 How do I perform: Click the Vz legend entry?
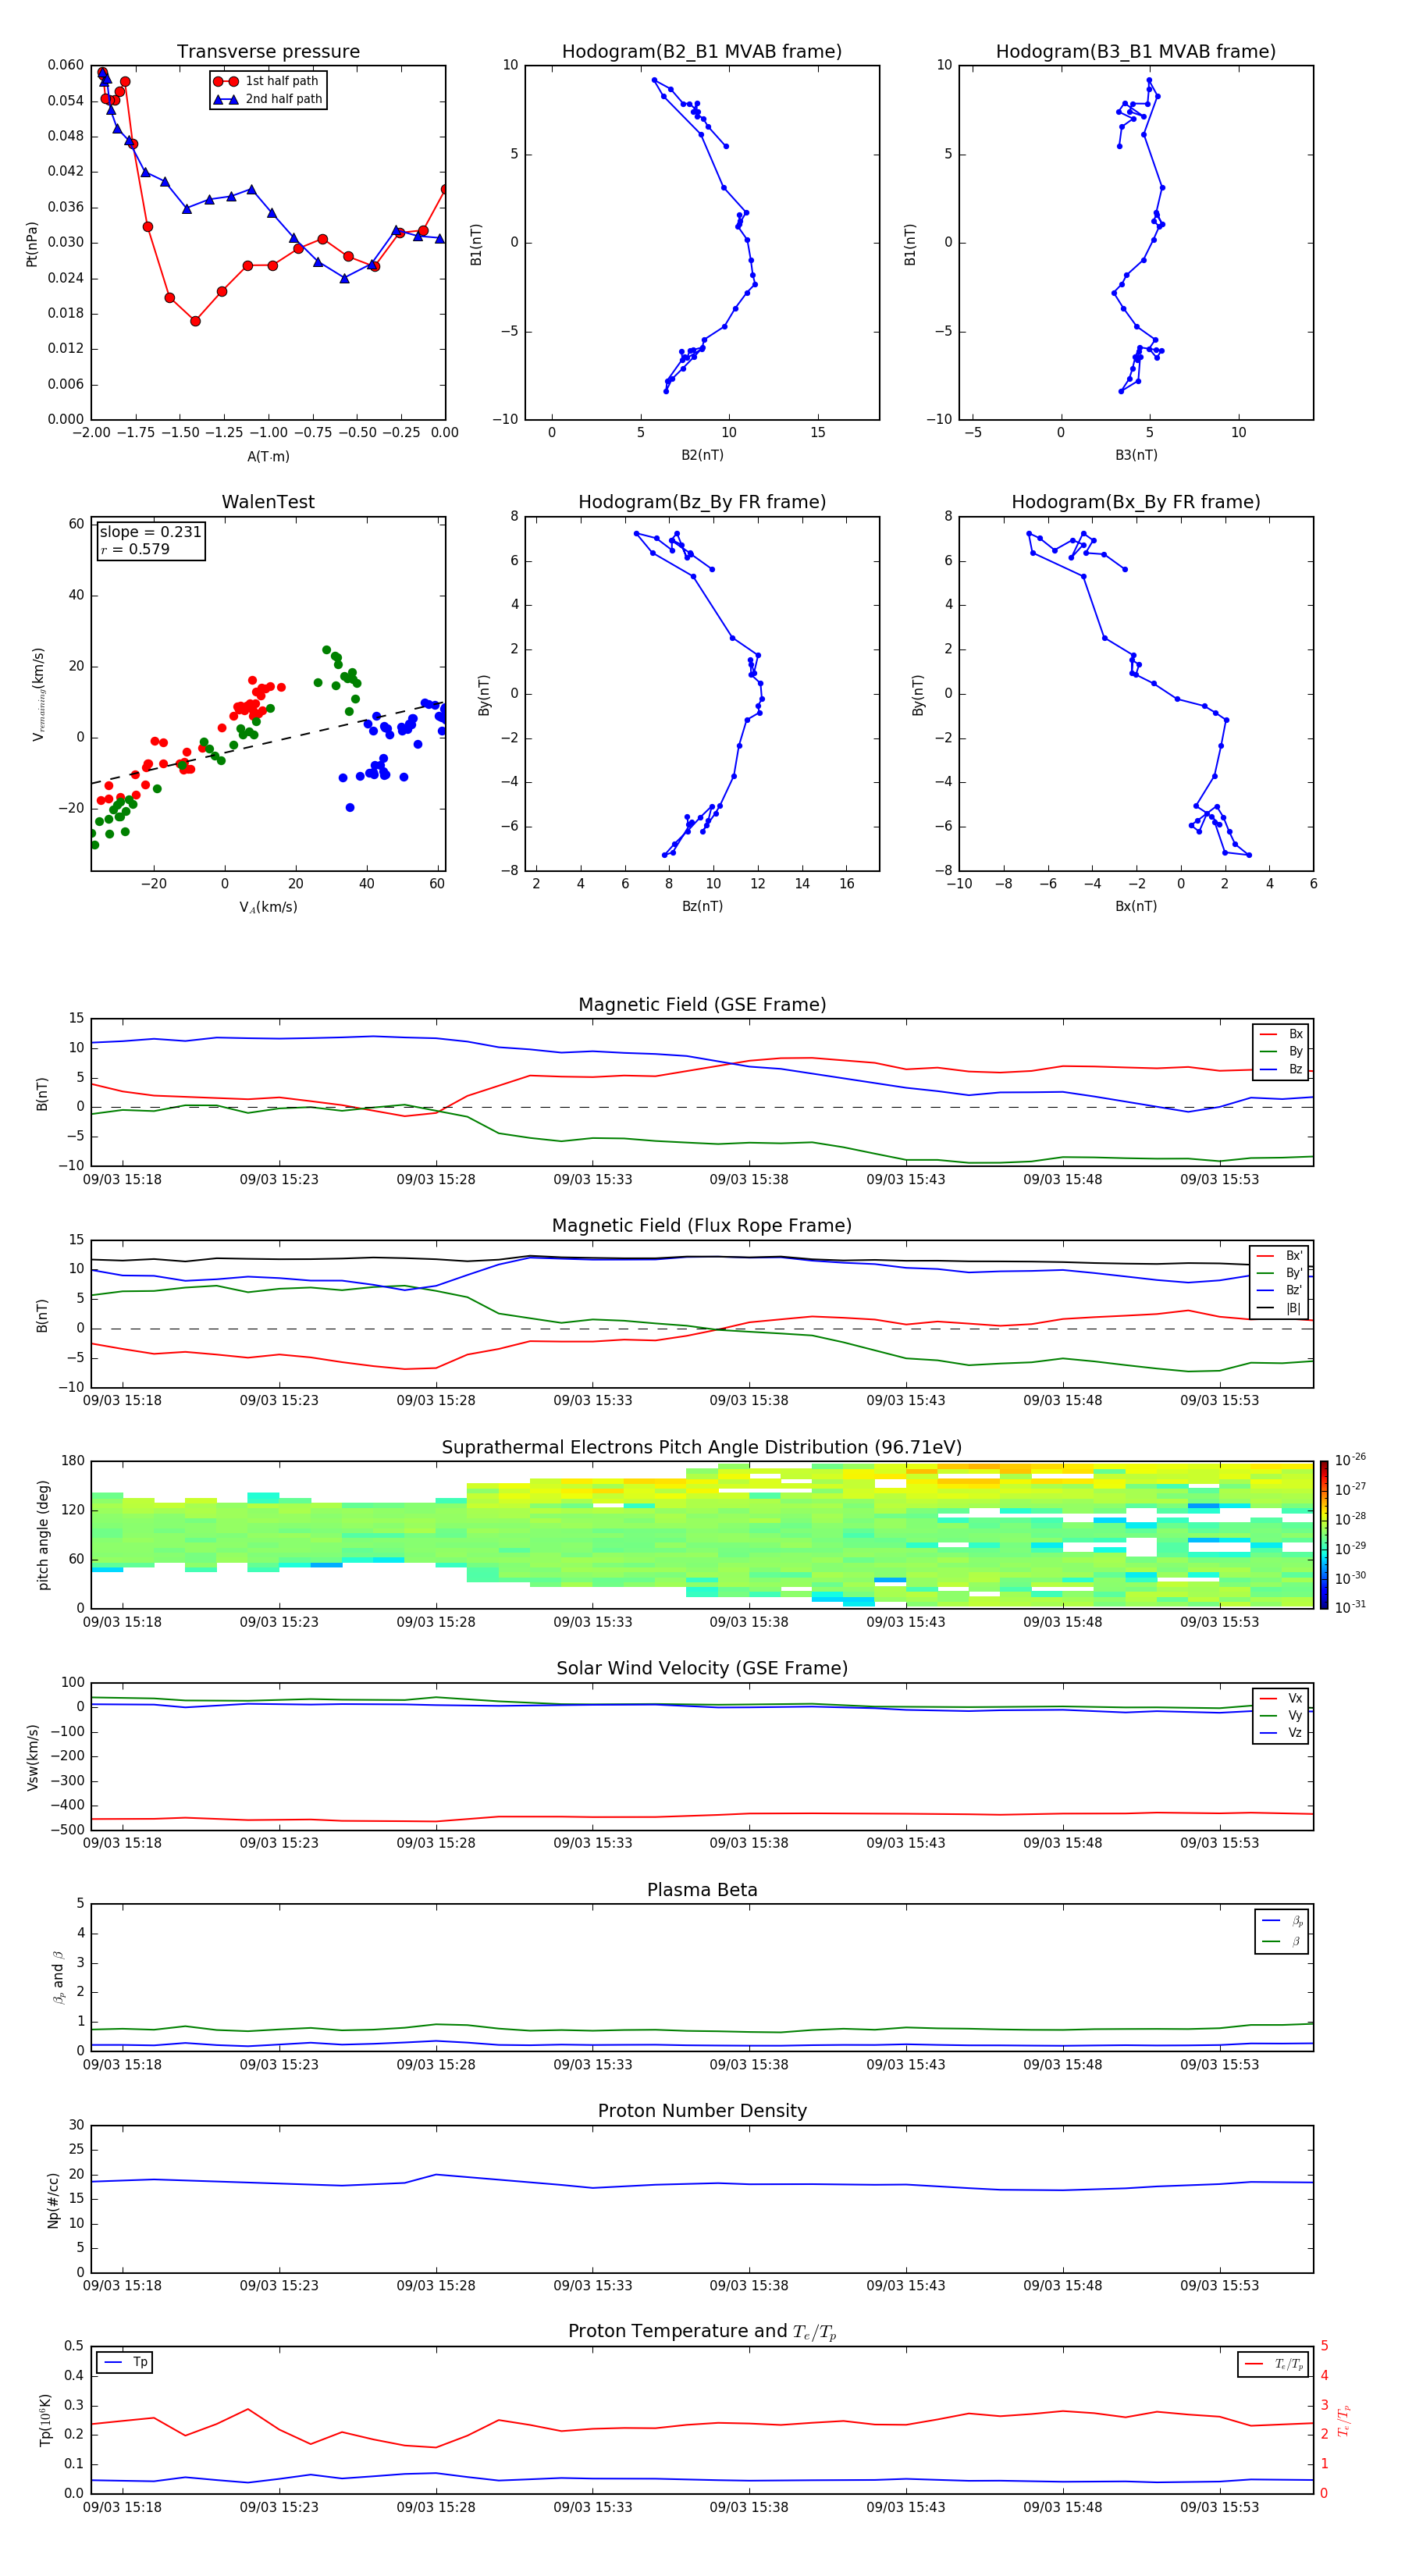tap(1281, 1733)
